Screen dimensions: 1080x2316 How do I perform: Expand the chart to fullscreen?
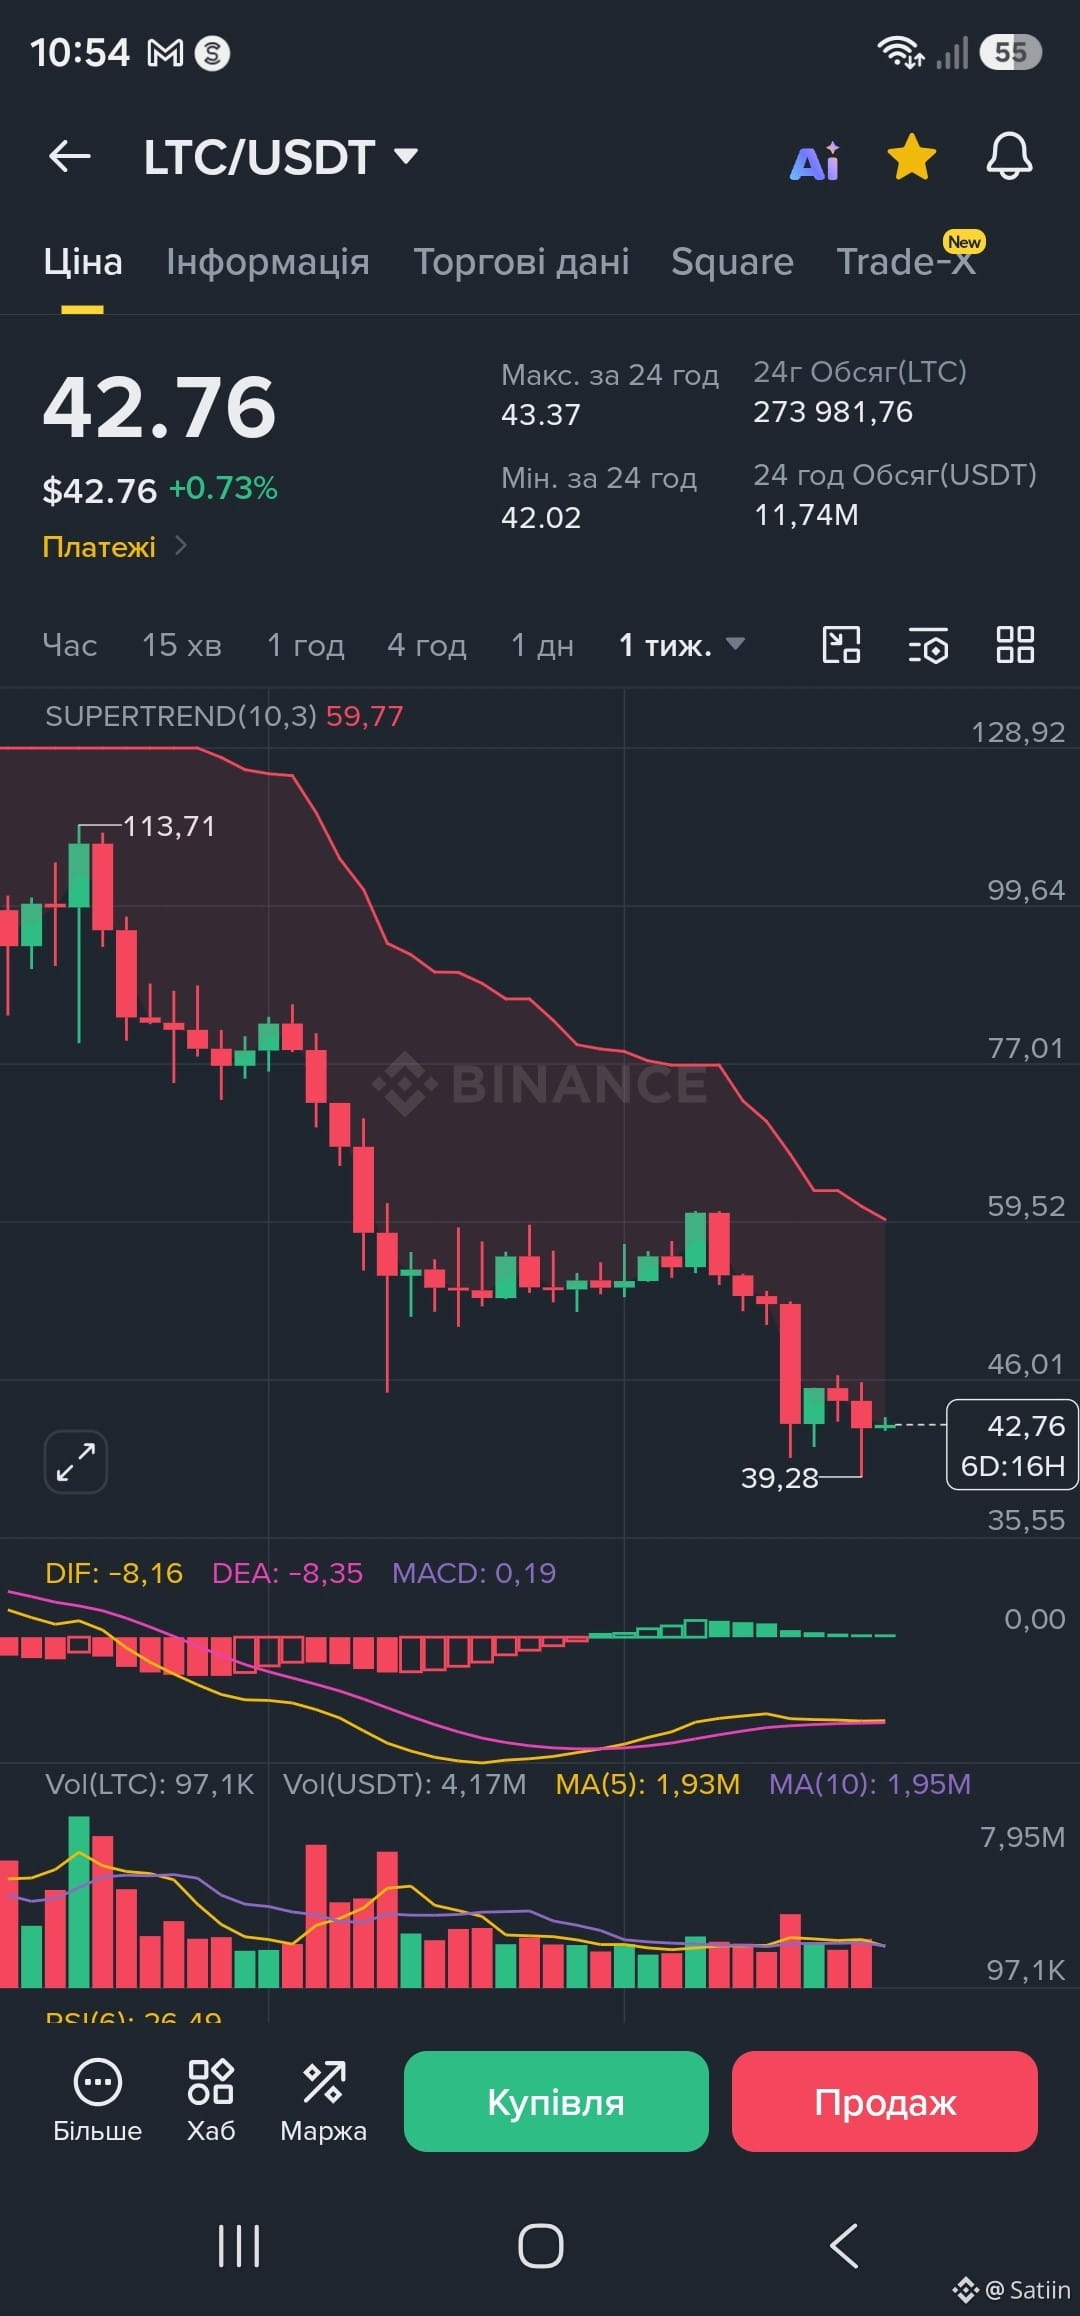(76, 1462)
